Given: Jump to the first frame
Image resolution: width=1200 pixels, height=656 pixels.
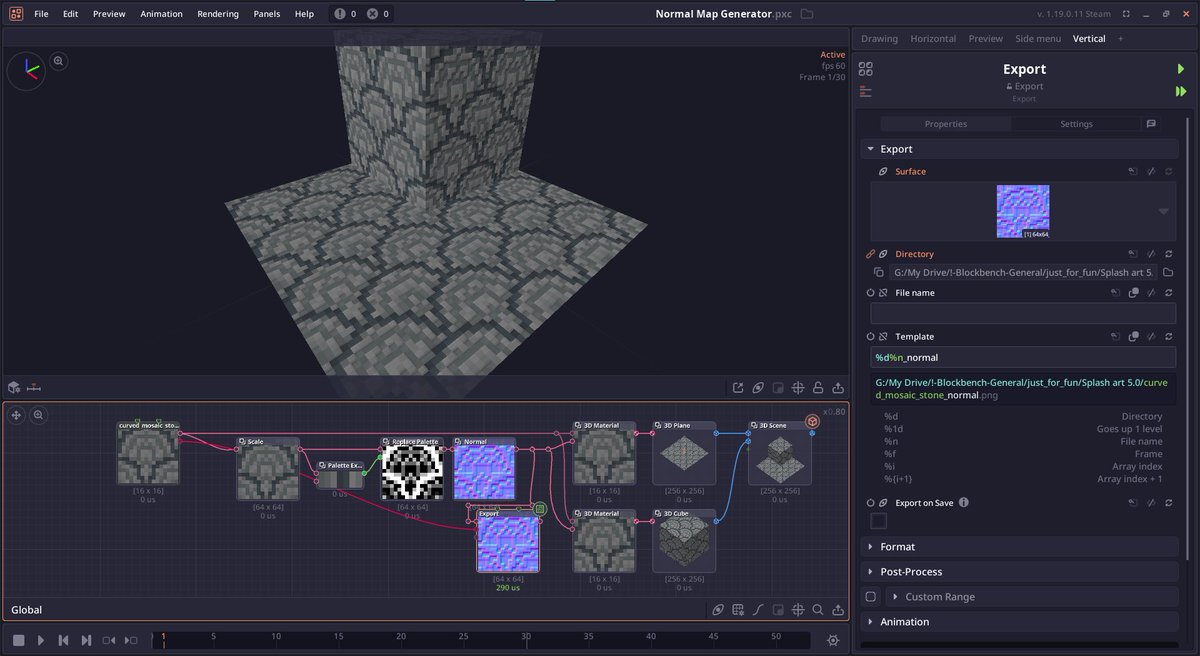Looking at the screenshot, I should pos(63,640).
